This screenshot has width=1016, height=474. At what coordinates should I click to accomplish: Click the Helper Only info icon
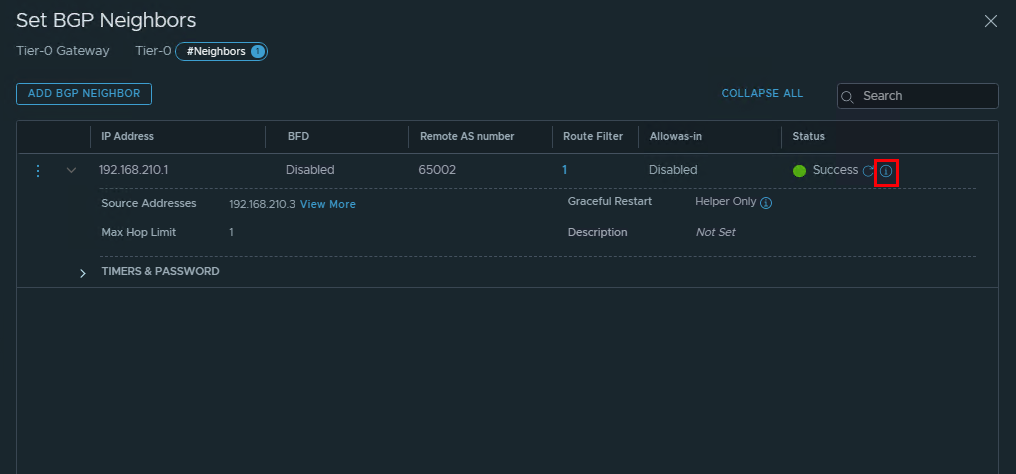tap(766, 203)
